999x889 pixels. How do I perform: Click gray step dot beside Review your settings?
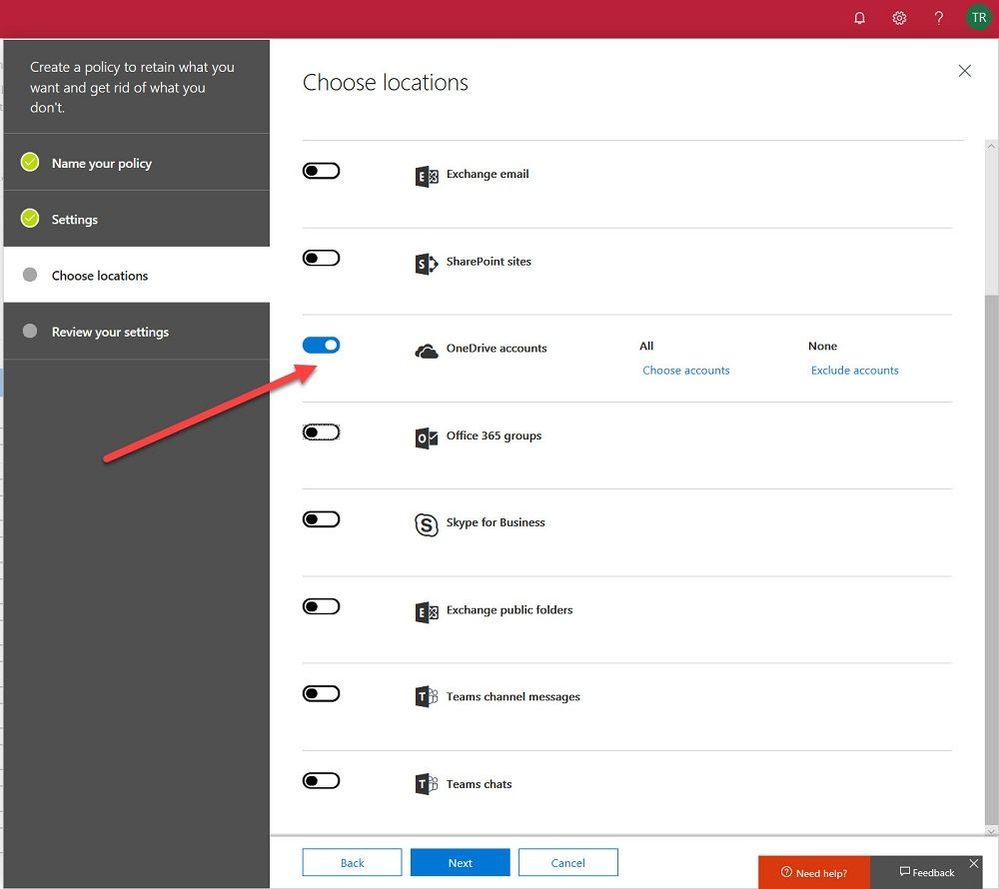click(29, 330)
